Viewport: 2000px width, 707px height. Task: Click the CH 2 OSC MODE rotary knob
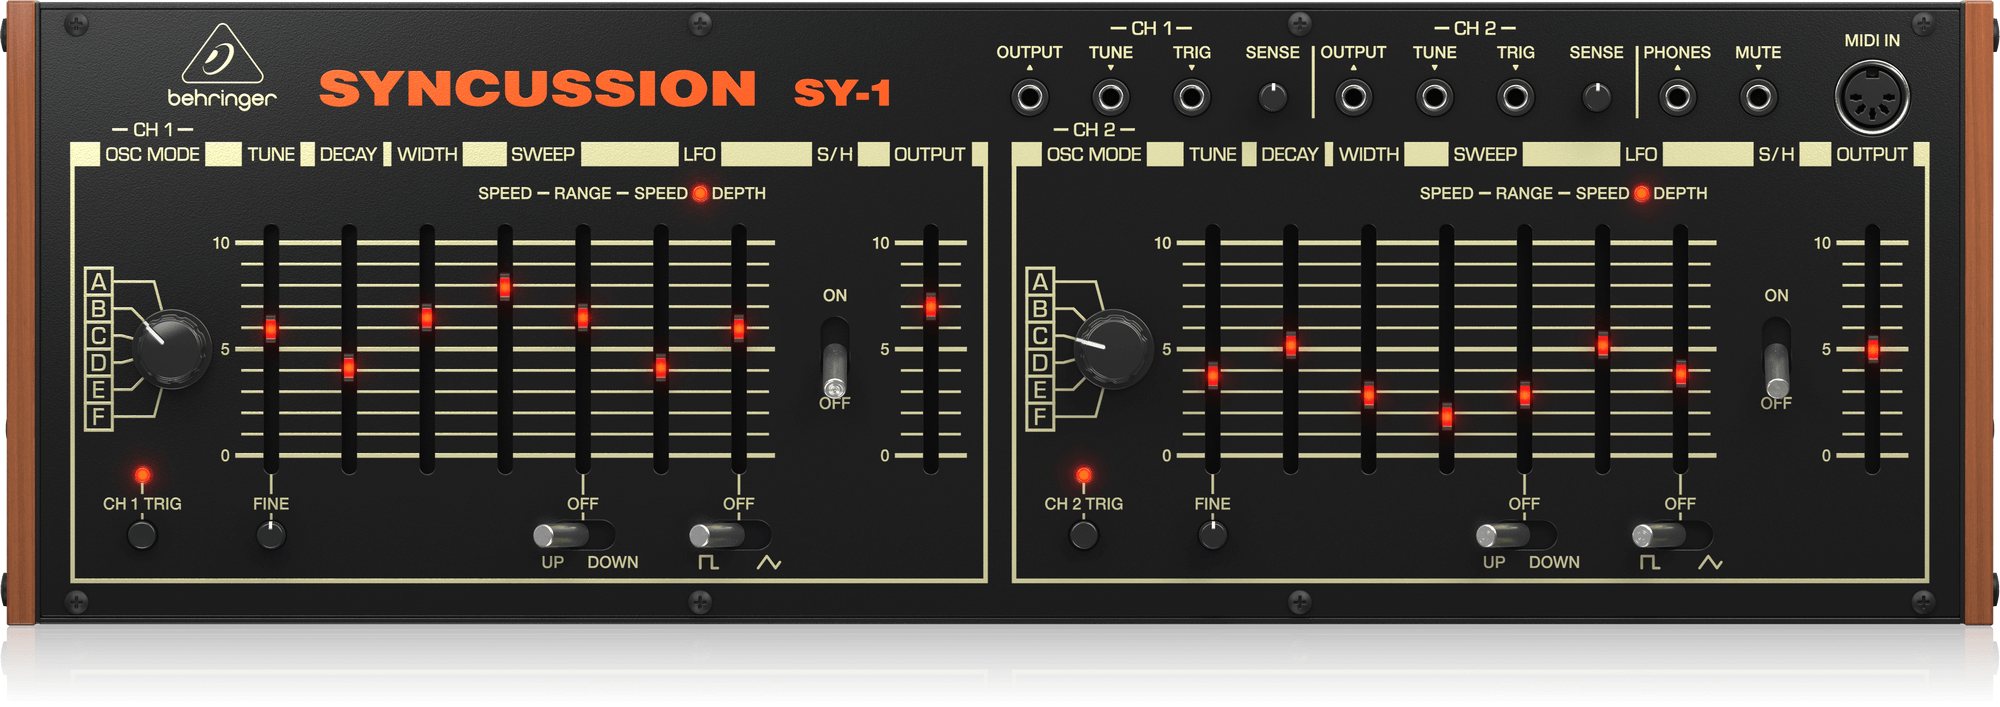(1113, 348)
